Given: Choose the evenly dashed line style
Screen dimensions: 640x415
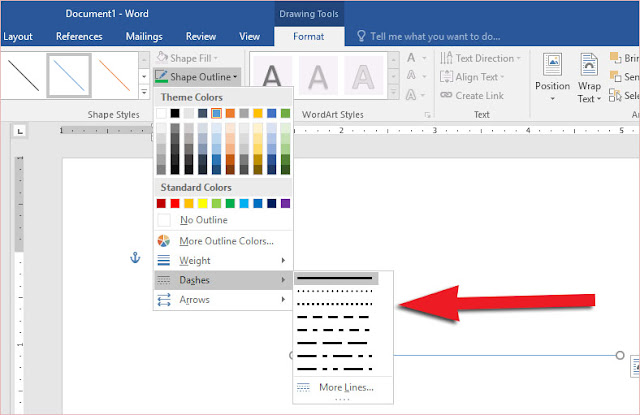Looking at the screenshot, I should (x=335, y=317).
